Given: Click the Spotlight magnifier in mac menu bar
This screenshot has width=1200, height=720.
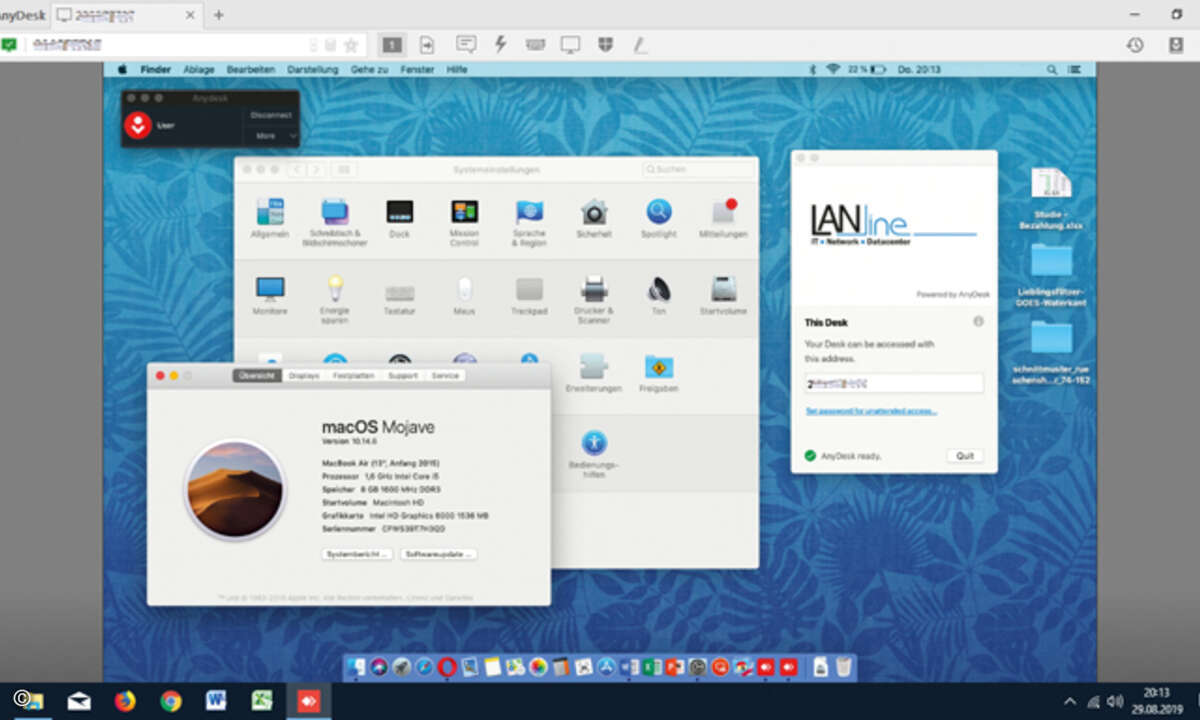Looking at the screenshot, I should point(1051,70).
